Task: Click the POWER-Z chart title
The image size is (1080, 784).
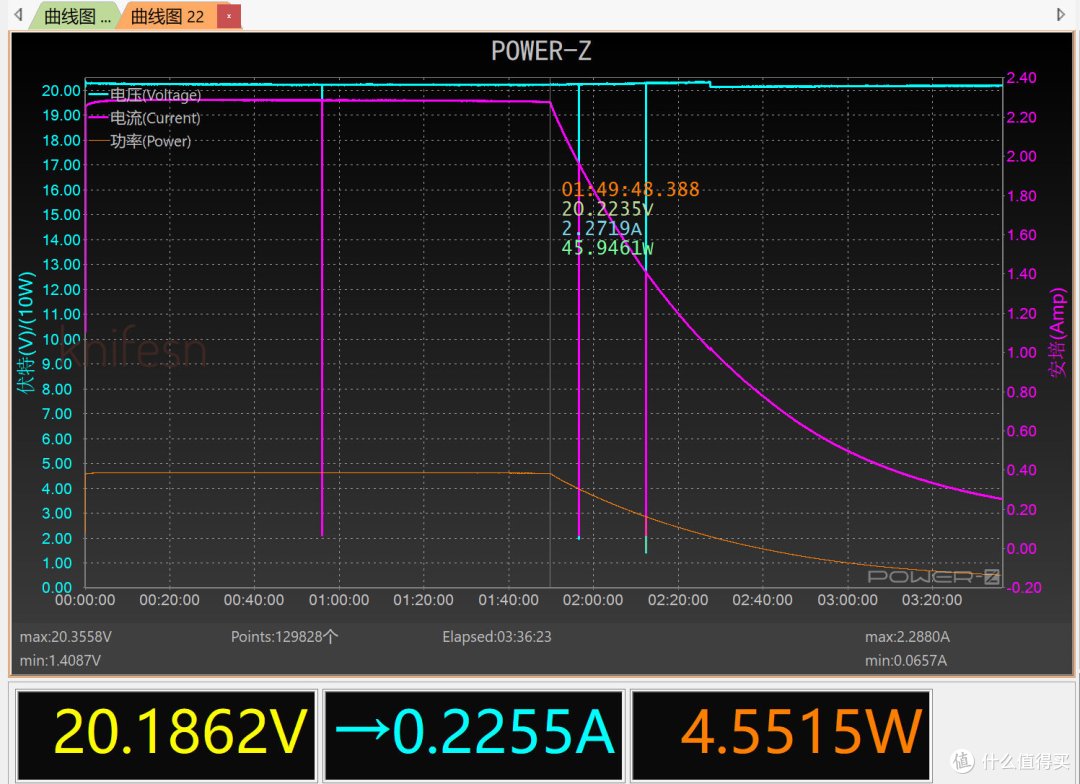Action: coord(541,51)
